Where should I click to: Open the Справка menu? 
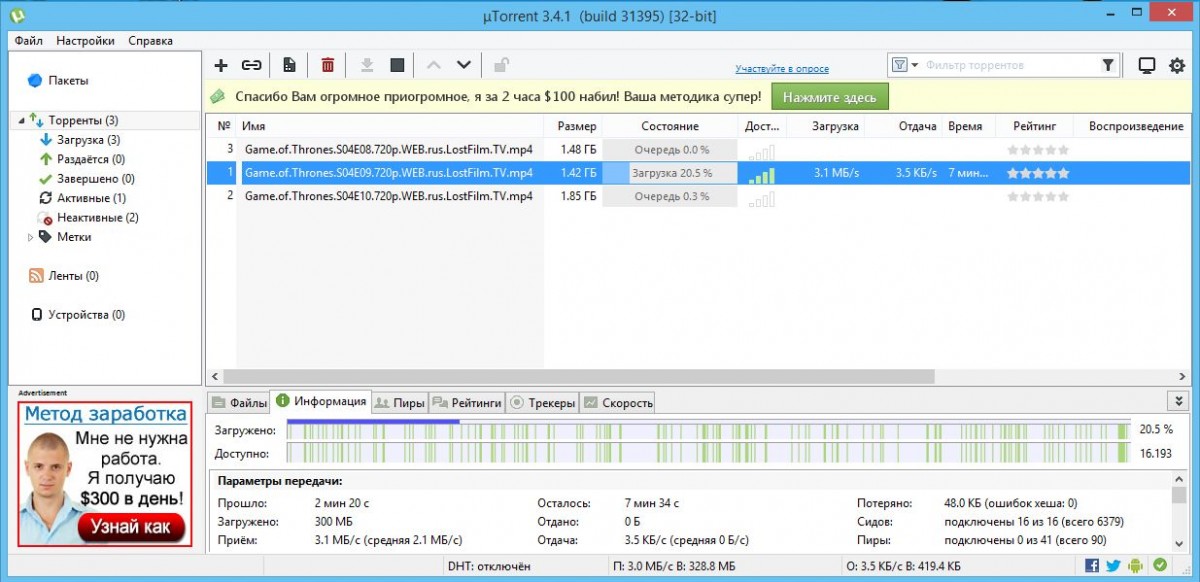click(150, 41)
